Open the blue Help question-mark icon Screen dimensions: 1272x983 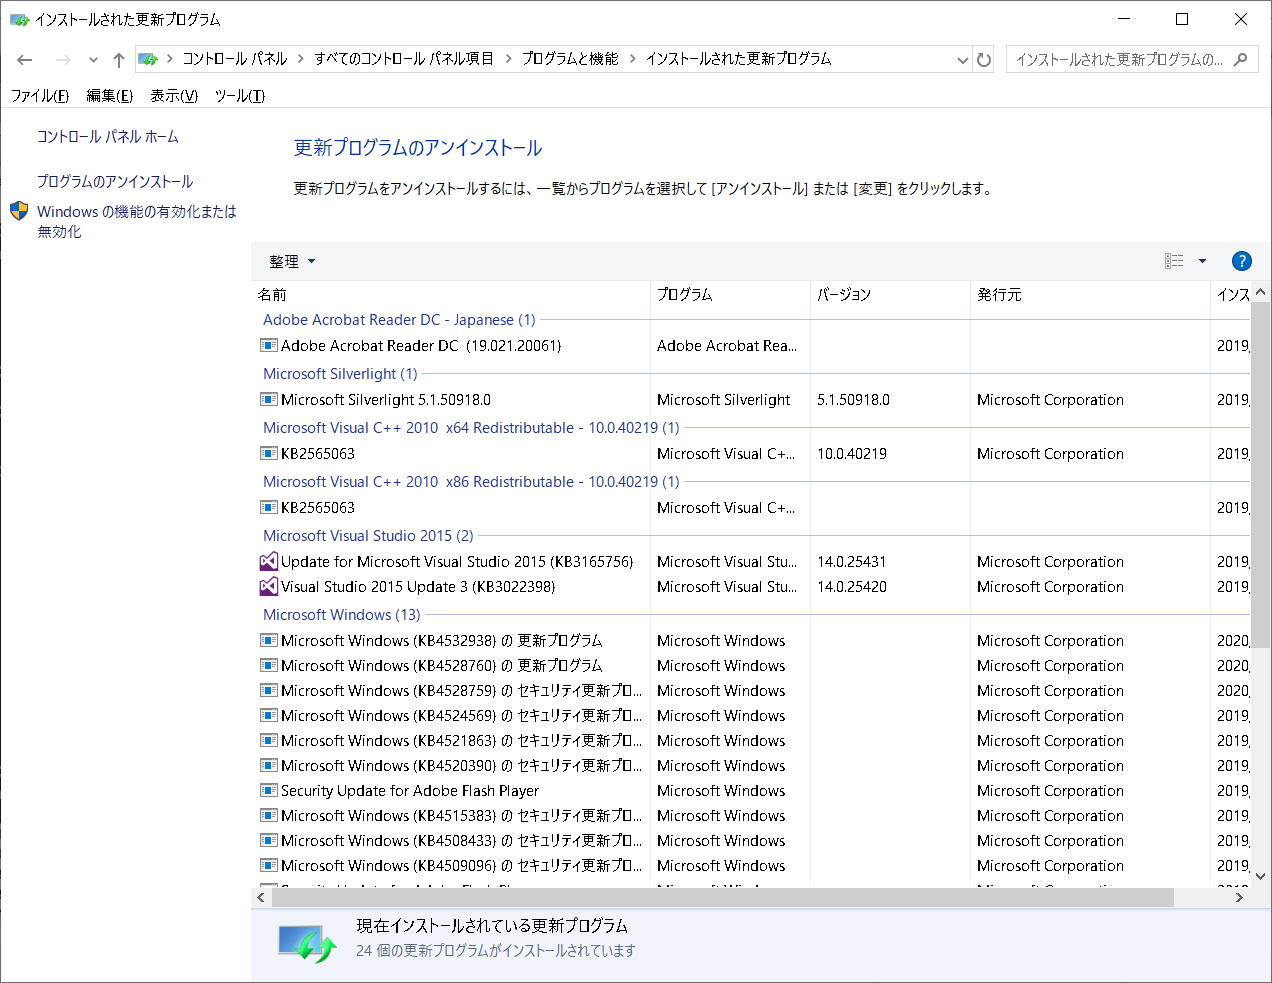(x=1241, y=261)
